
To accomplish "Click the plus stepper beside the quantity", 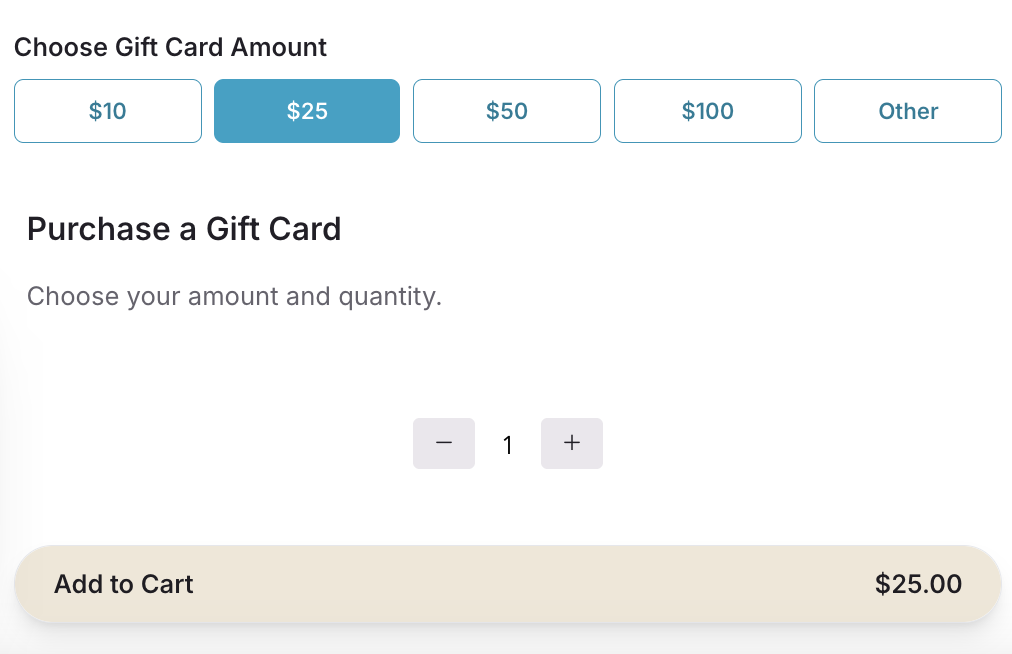I will (571, 443).
